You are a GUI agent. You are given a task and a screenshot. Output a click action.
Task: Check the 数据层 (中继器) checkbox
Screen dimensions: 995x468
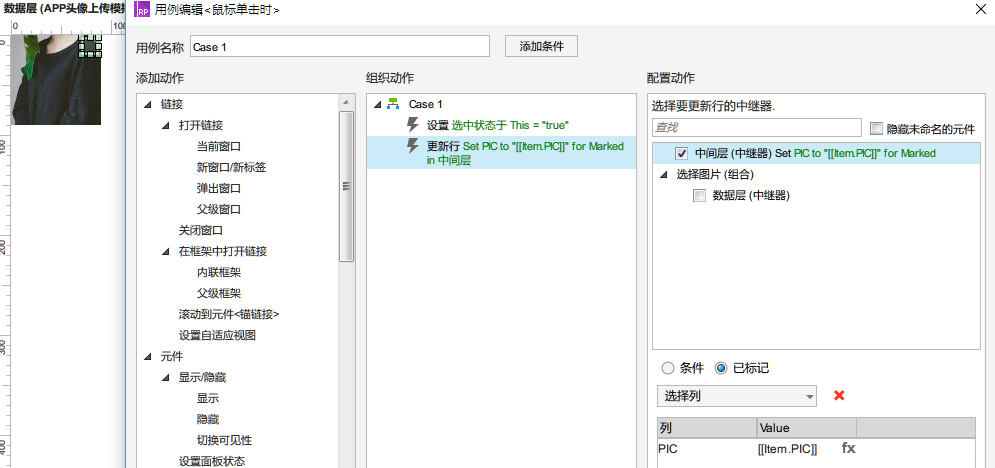tap(699, 196)
